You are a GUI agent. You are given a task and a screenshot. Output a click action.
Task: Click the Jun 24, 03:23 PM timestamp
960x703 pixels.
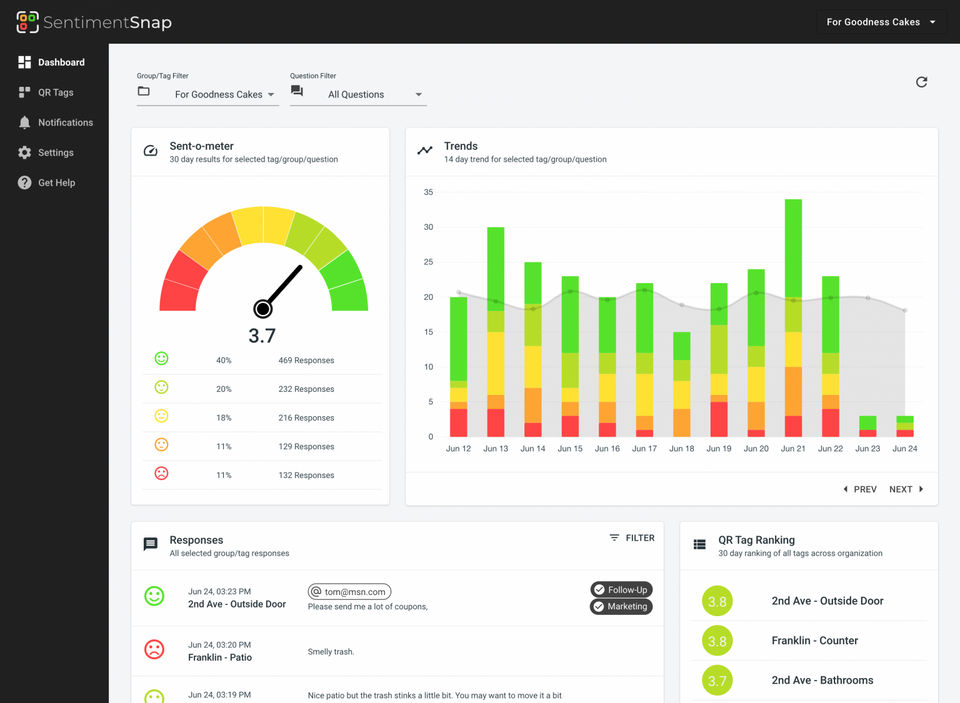pyautogui.click(x=219, y=592)
